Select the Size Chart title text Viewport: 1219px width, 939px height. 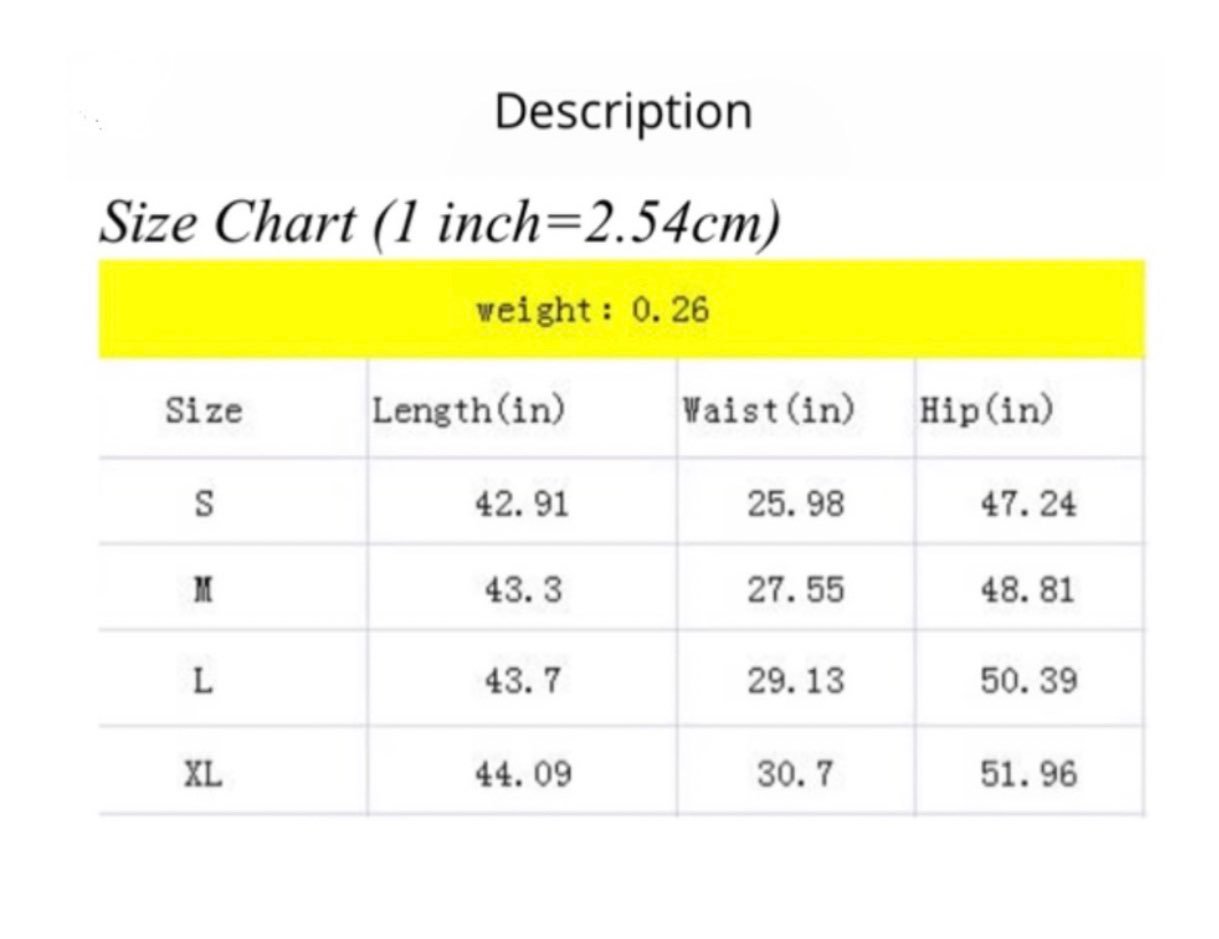click(x=439, y=222)
